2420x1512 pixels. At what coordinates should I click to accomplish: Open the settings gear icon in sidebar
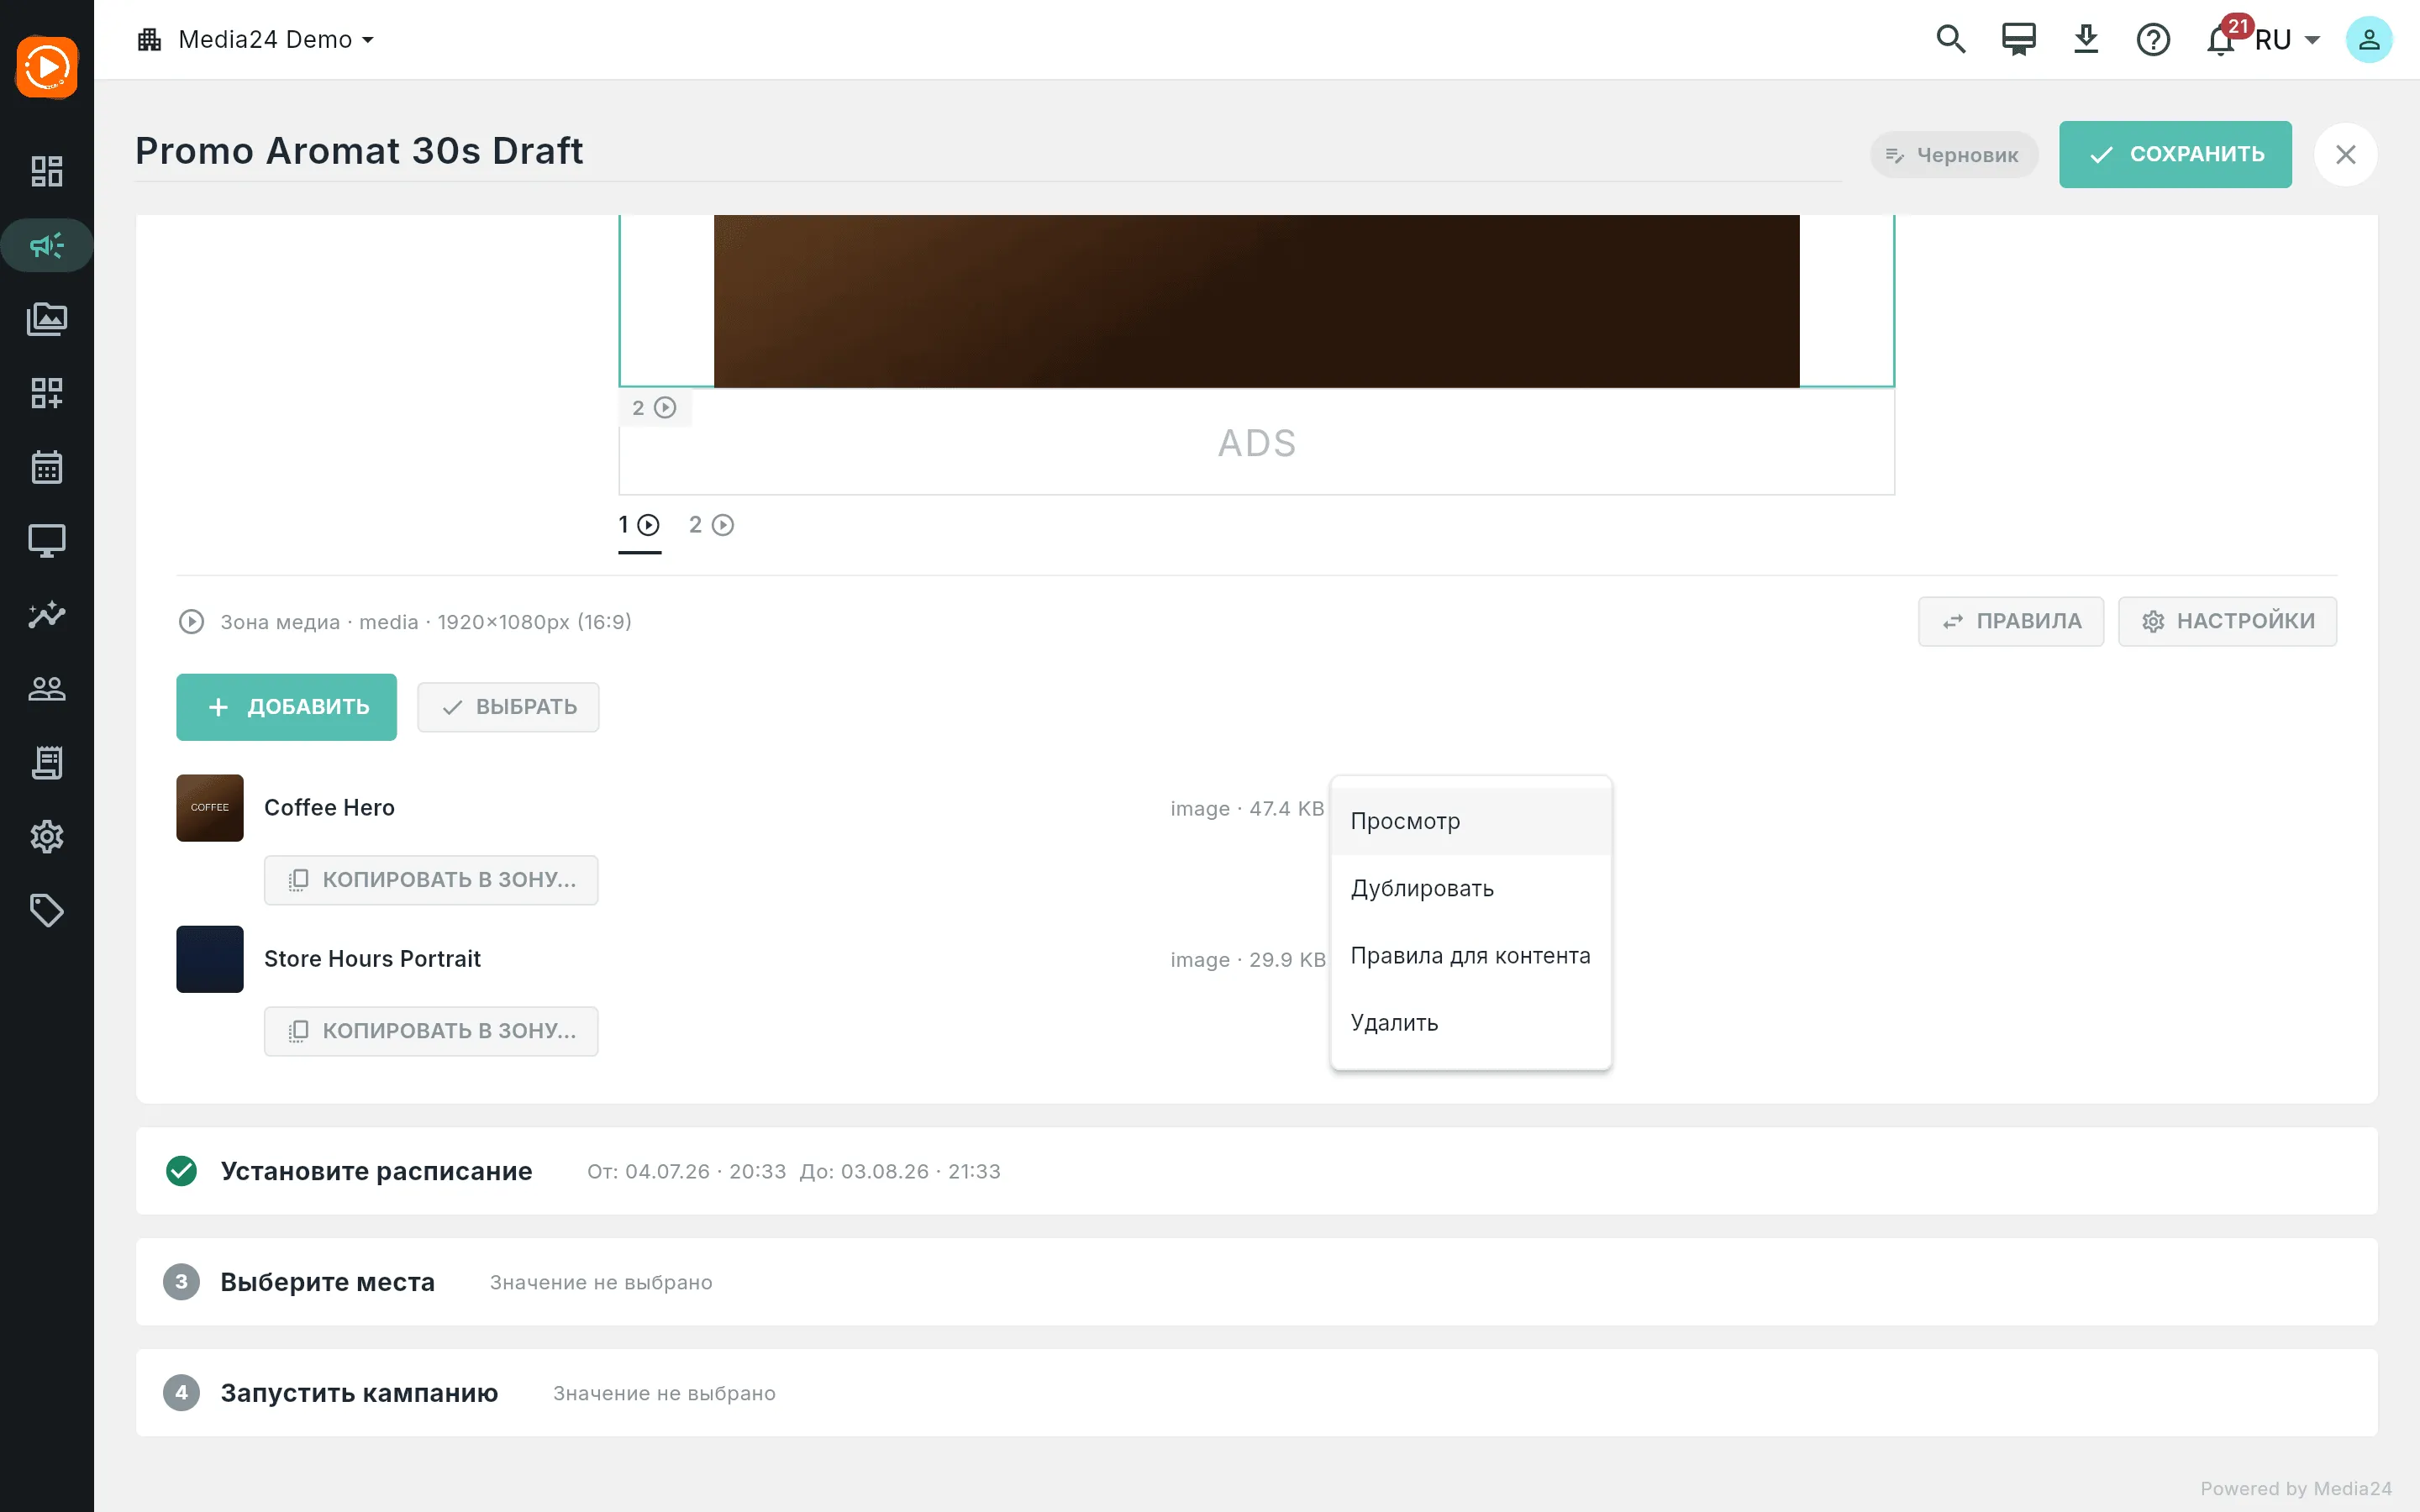[x=47, y=837]
